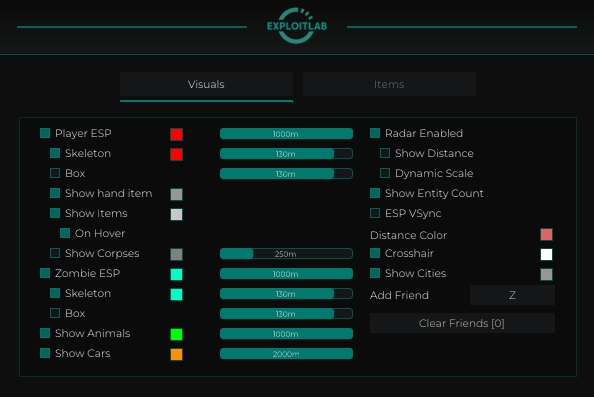Viewport: 594px width, 397px height.
Task: Toggle Skeleton checkbox under Player ESP
Action: pos(55,153)
